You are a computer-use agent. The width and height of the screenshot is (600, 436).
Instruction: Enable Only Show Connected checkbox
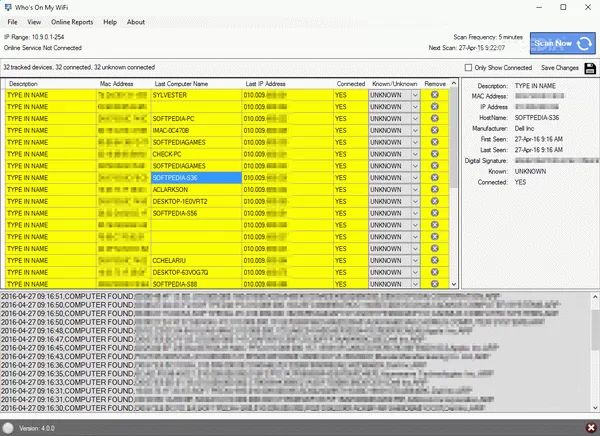pos(469,68)
